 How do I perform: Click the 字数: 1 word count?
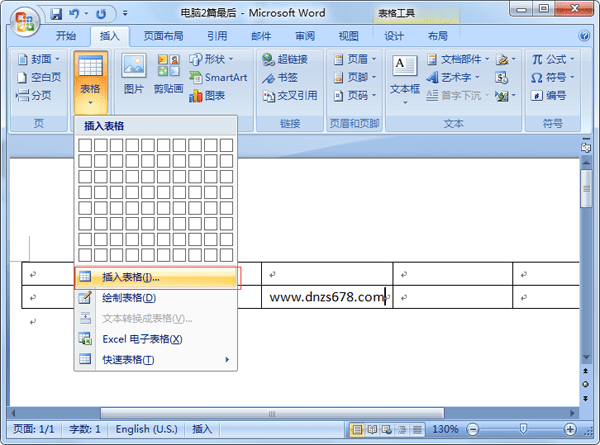coord(85,429)
